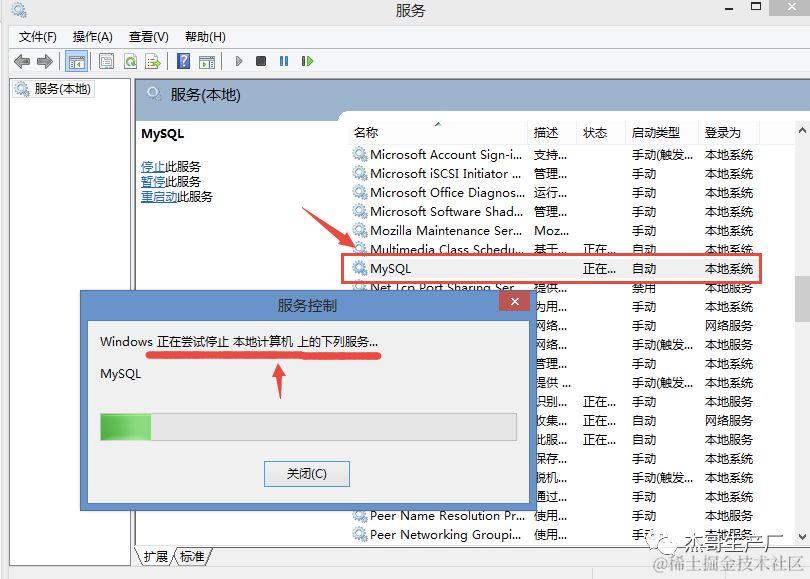This screenshot has width=810, height=579.
Task: Click the 服务(本地) header in the right pane
Action: (x=206, y=95)
